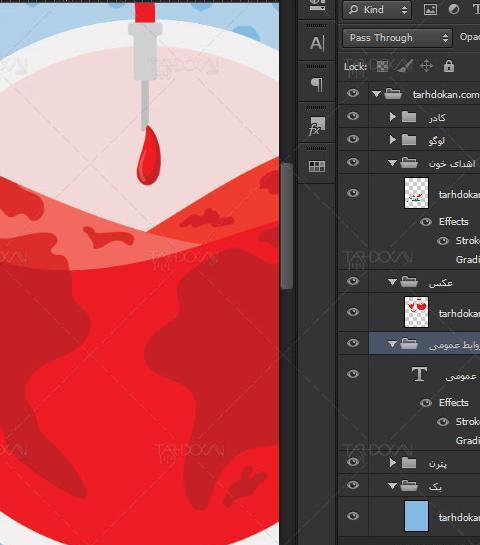Select the روابط عمومی group folder icon

point(409,343)
